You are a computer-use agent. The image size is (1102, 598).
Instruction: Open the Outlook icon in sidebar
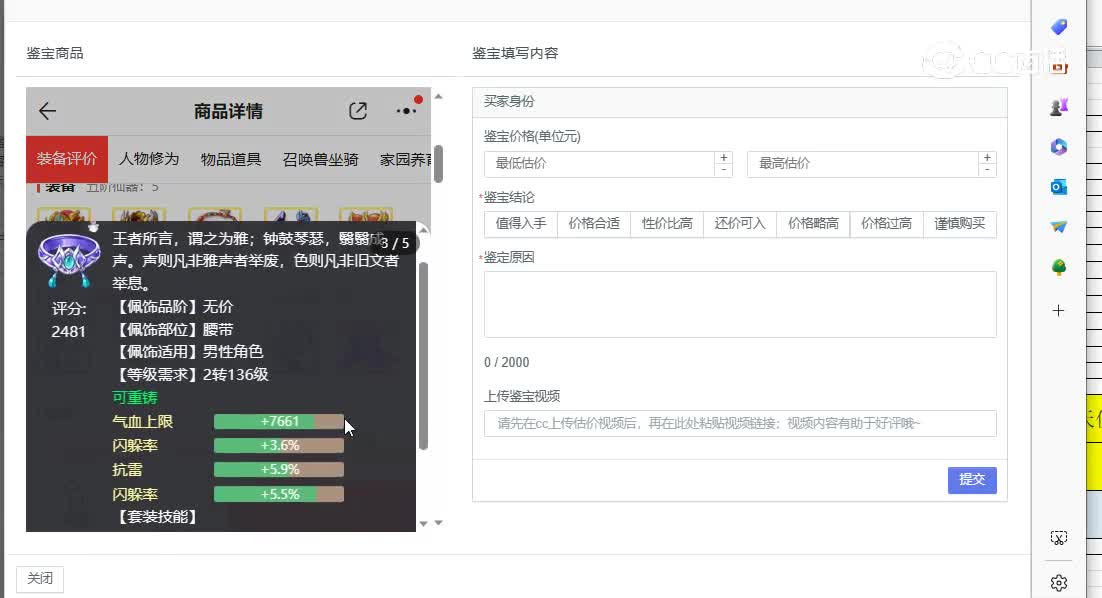pyautogui.click(x=1058, y=187)
